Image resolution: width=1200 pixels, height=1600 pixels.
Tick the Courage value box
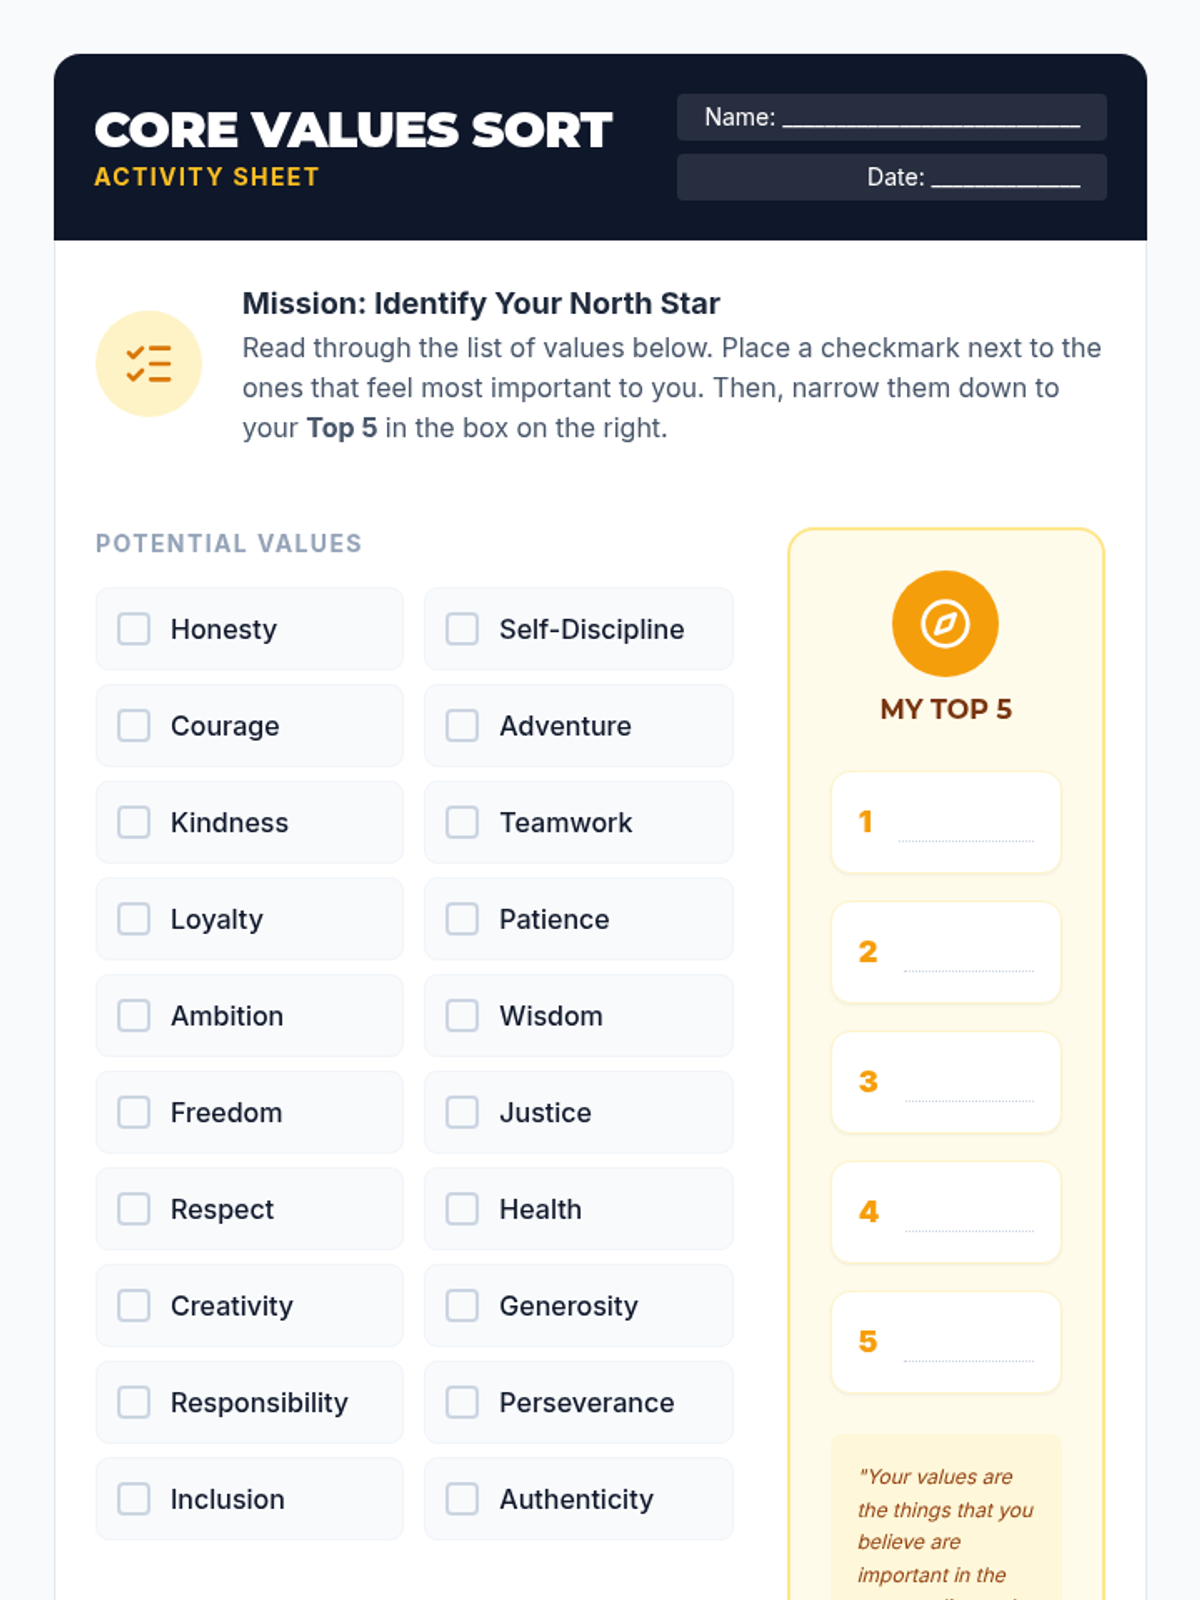coord(134,726)
